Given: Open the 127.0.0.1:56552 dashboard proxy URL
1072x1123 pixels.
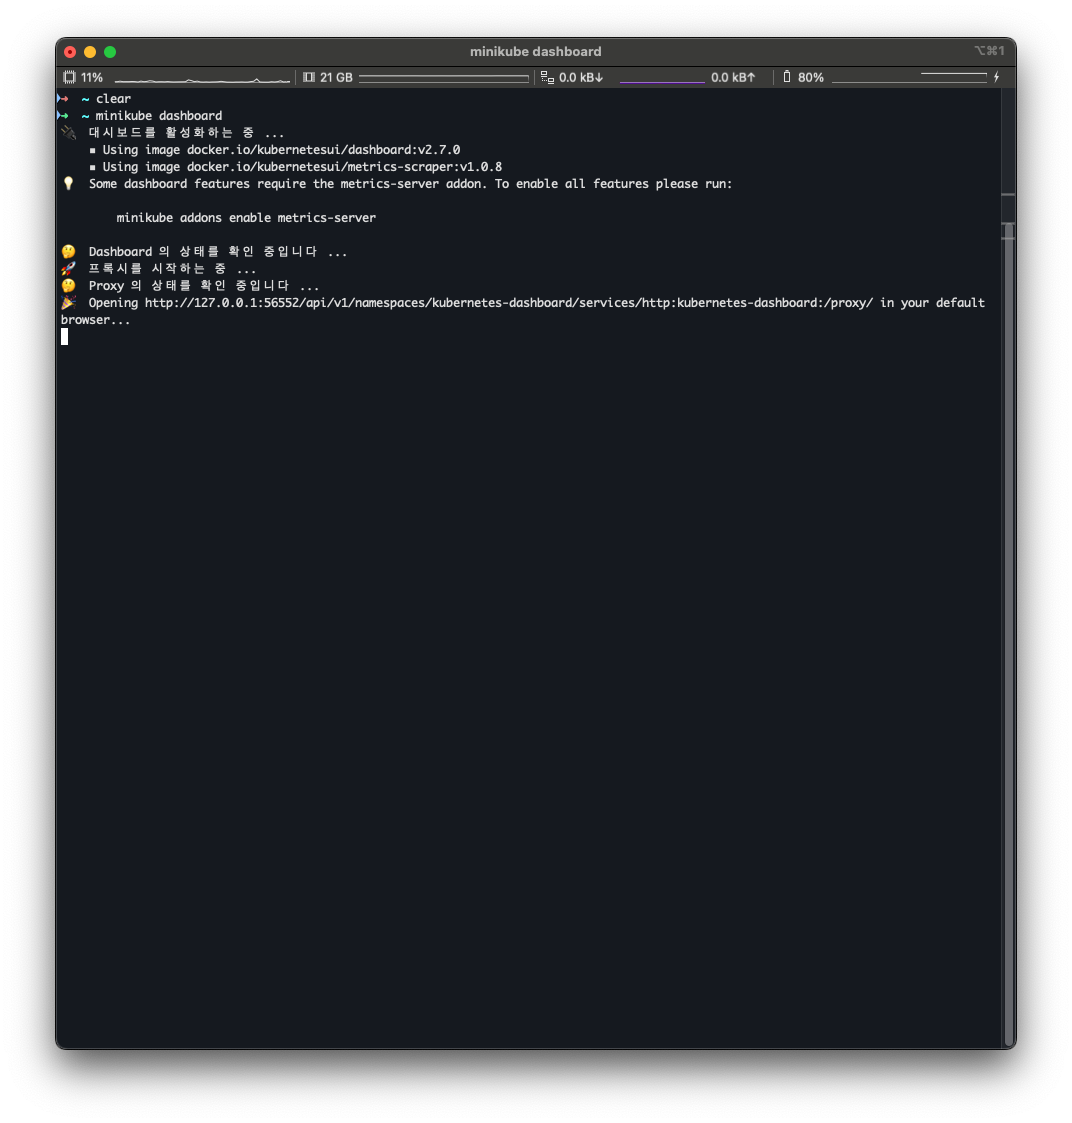Looking at the screenshot, I should point(508,303).
